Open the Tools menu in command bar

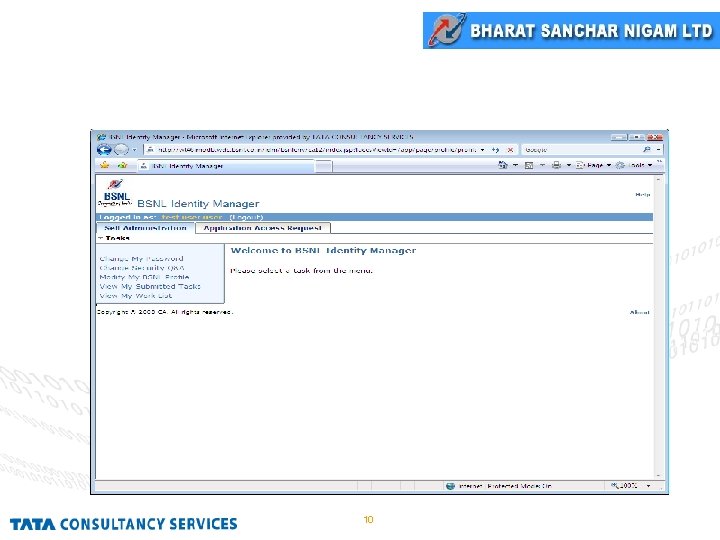pyautogui.click(x=634, y=165)
